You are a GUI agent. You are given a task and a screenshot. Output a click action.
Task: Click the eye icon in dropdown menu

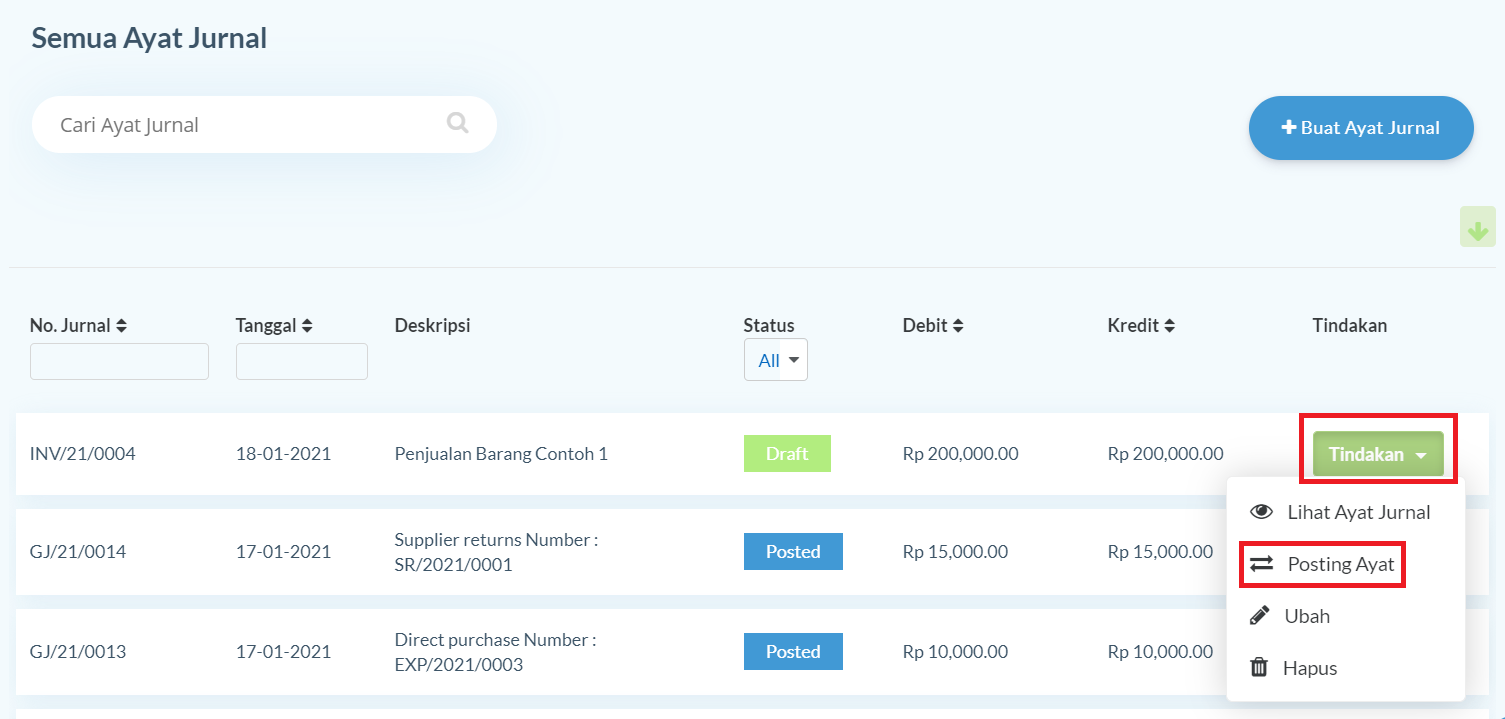(1261, 512)
